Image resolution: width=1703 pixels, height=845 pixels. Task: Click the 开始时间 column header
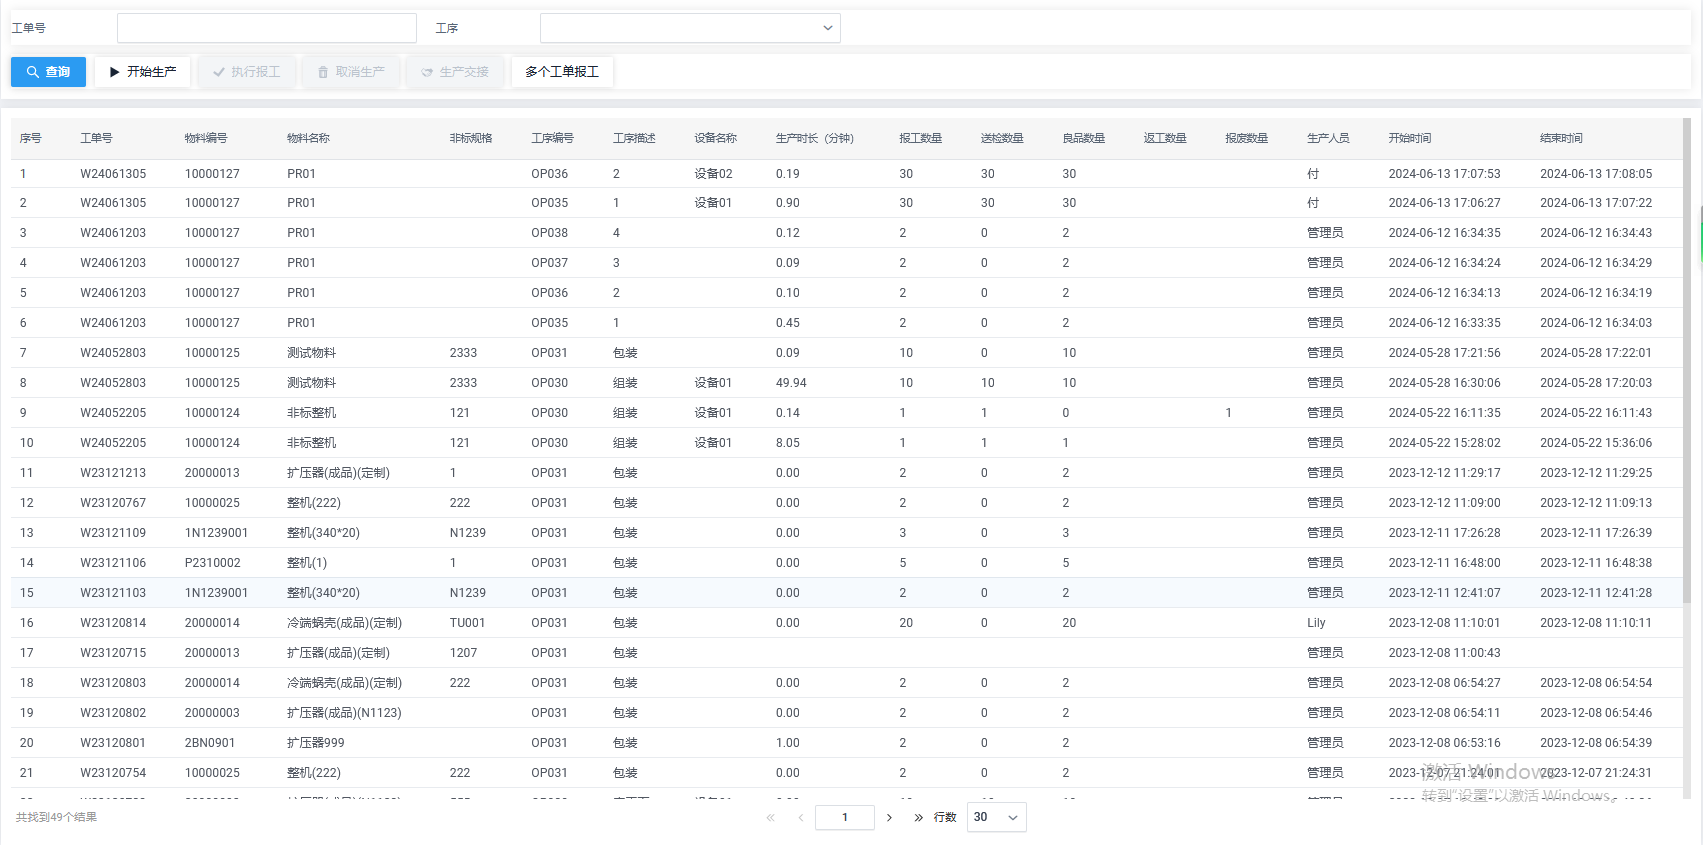point(1409,138)
